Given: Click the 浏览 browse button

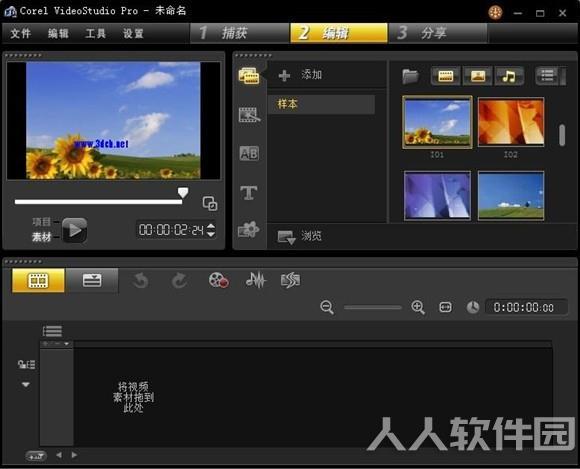Looking at the screenshot, I should click(311, 236).
